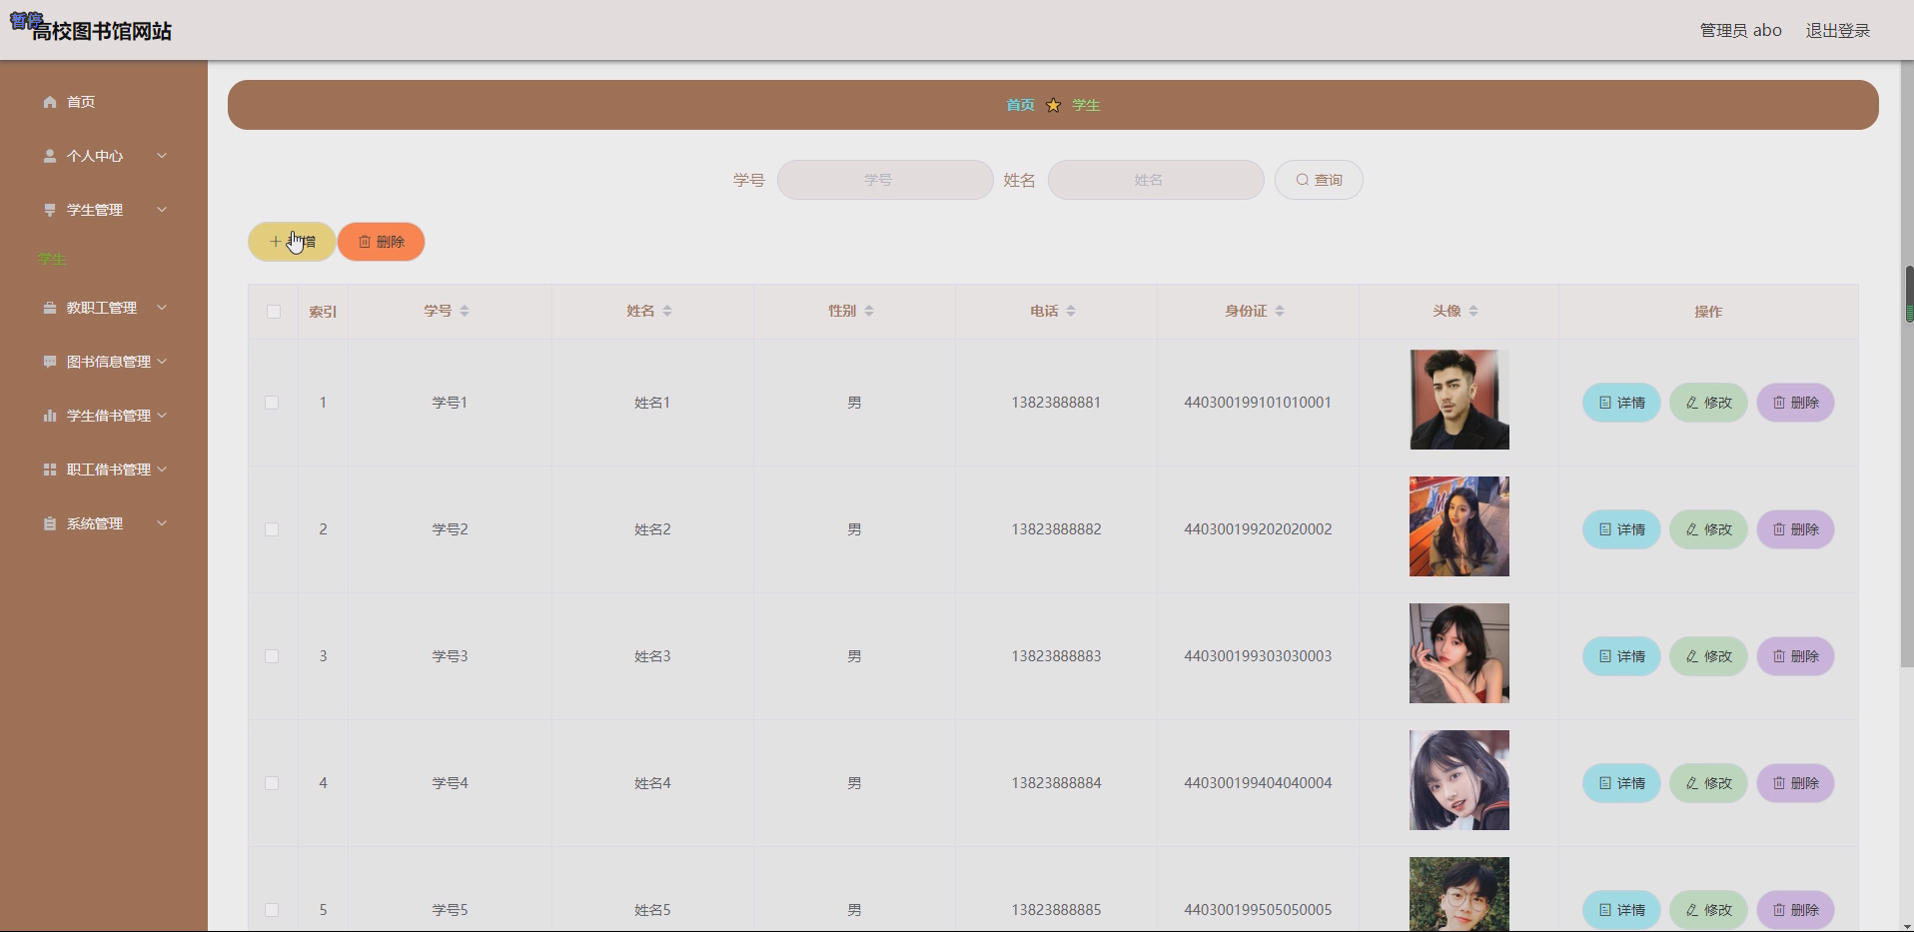The height and width of the screenshot is (932, 1914).
Task: Open the 个人中心 sidebar menu
Action: [104, 156]
